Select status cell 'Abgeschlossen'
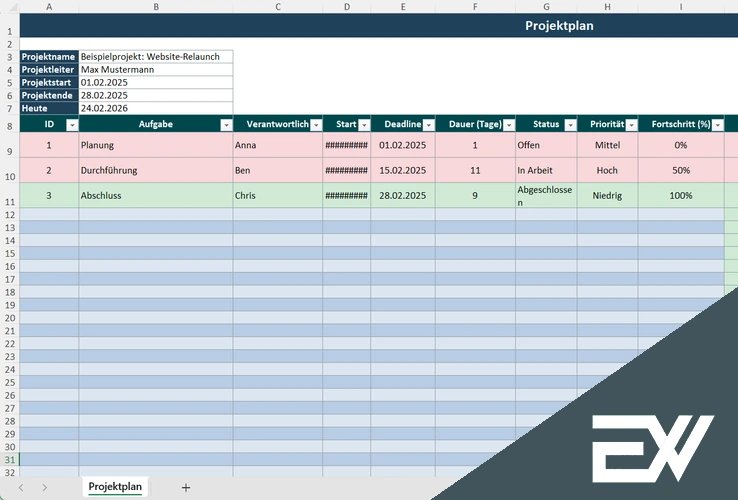 [546, 195]
